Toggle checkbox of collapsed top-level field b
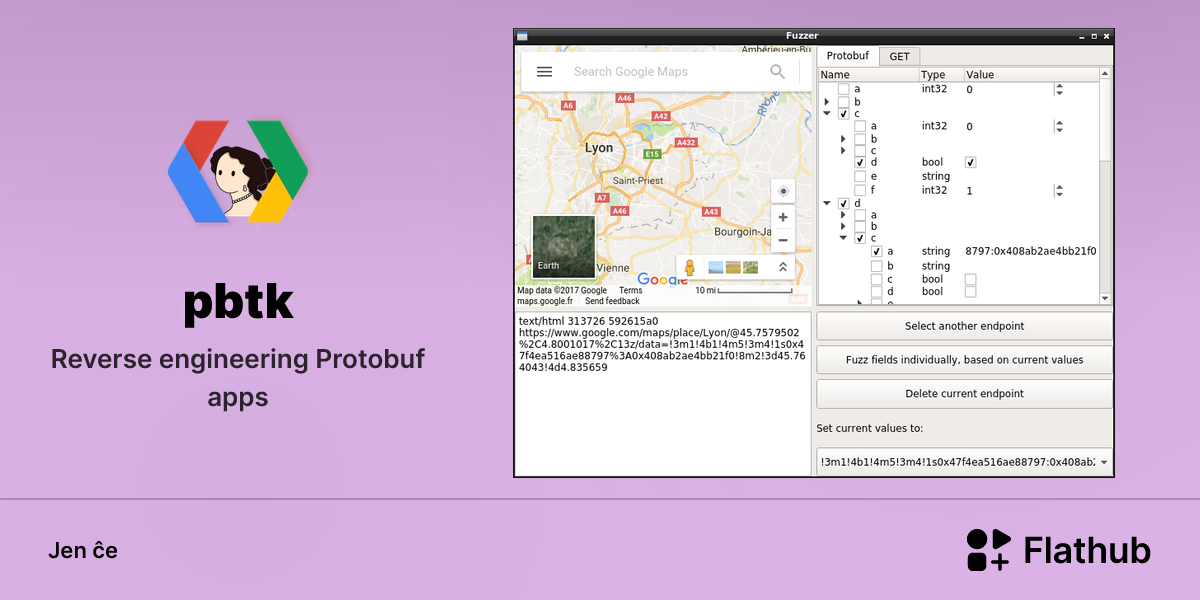The width and height of the screenshot is (1200, 600). point(843,102)
